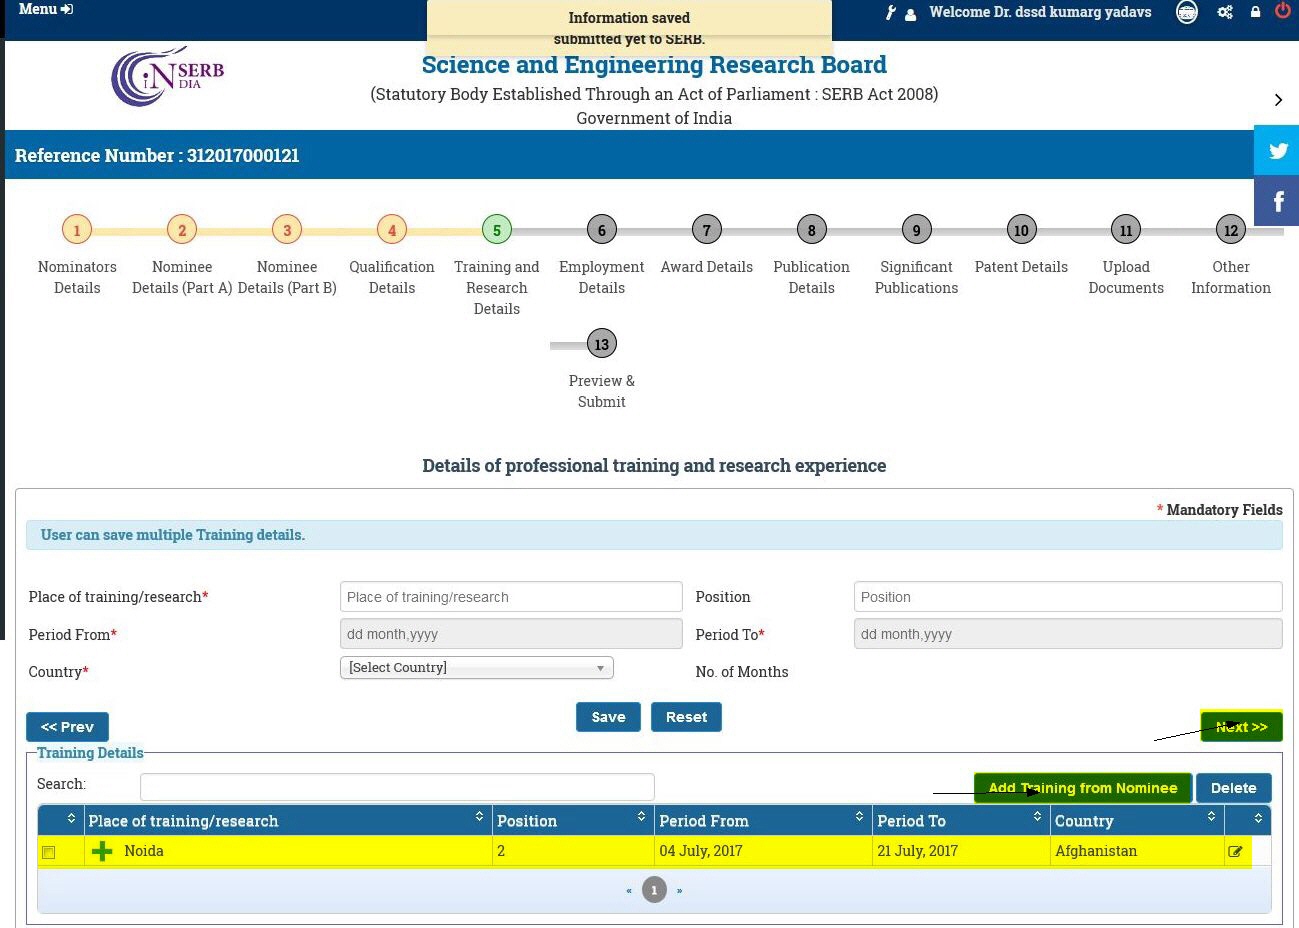The width and height of the screenshot is (1299, 928).
Task: Open the Facebook share button
Action: (1277, 201)
